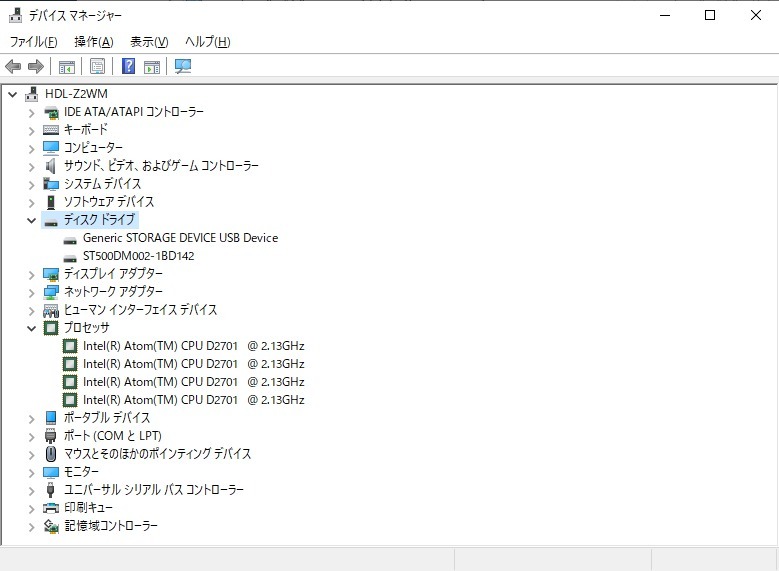Click the blue Help question mark icon

128,66
